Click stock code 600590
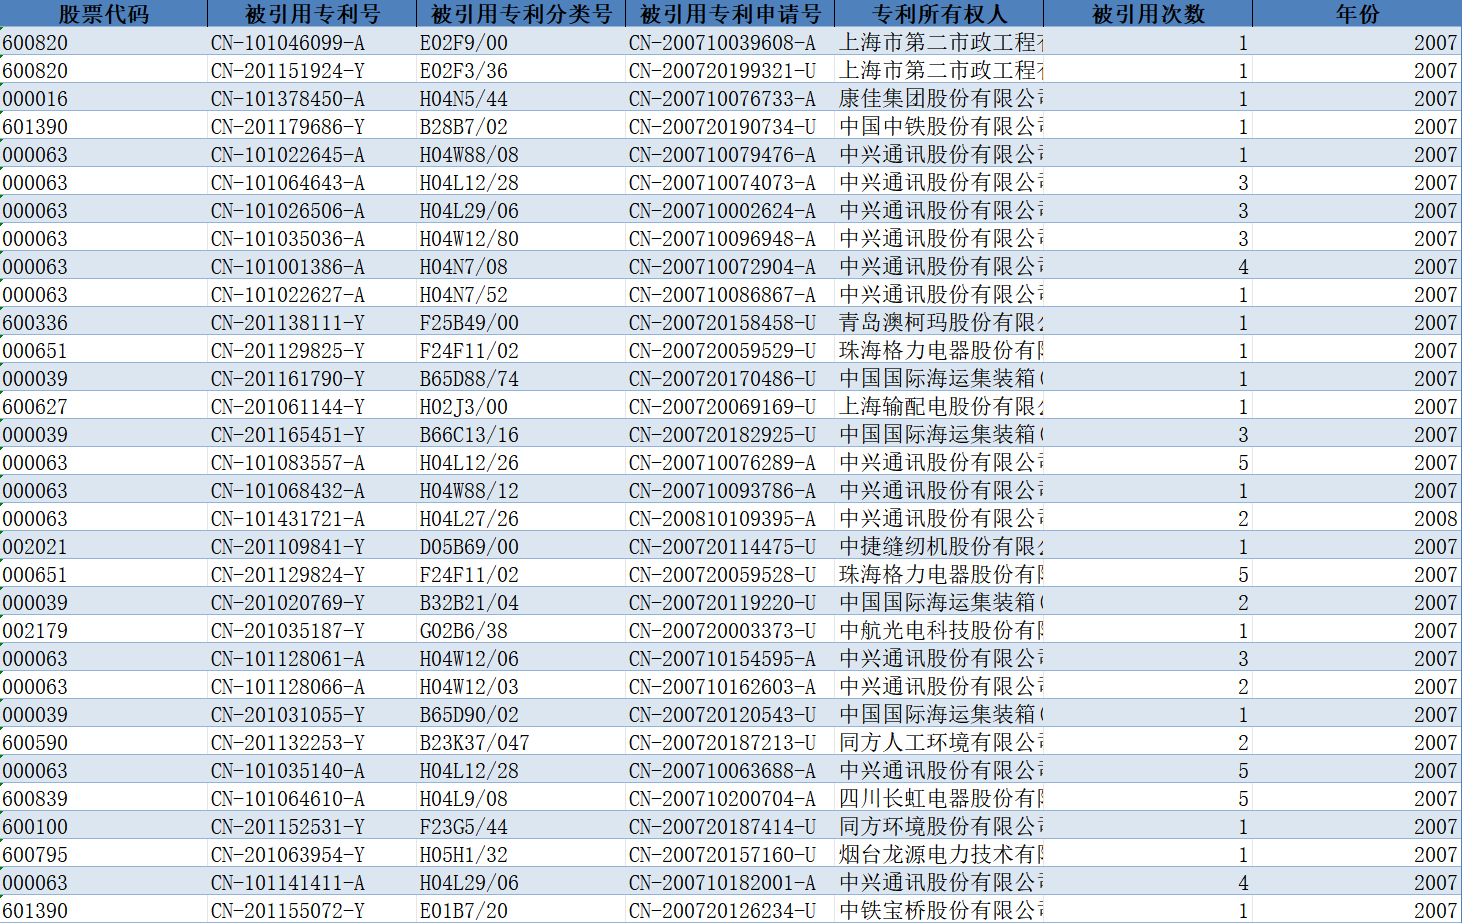1462x923 pixels. point(104,743)
